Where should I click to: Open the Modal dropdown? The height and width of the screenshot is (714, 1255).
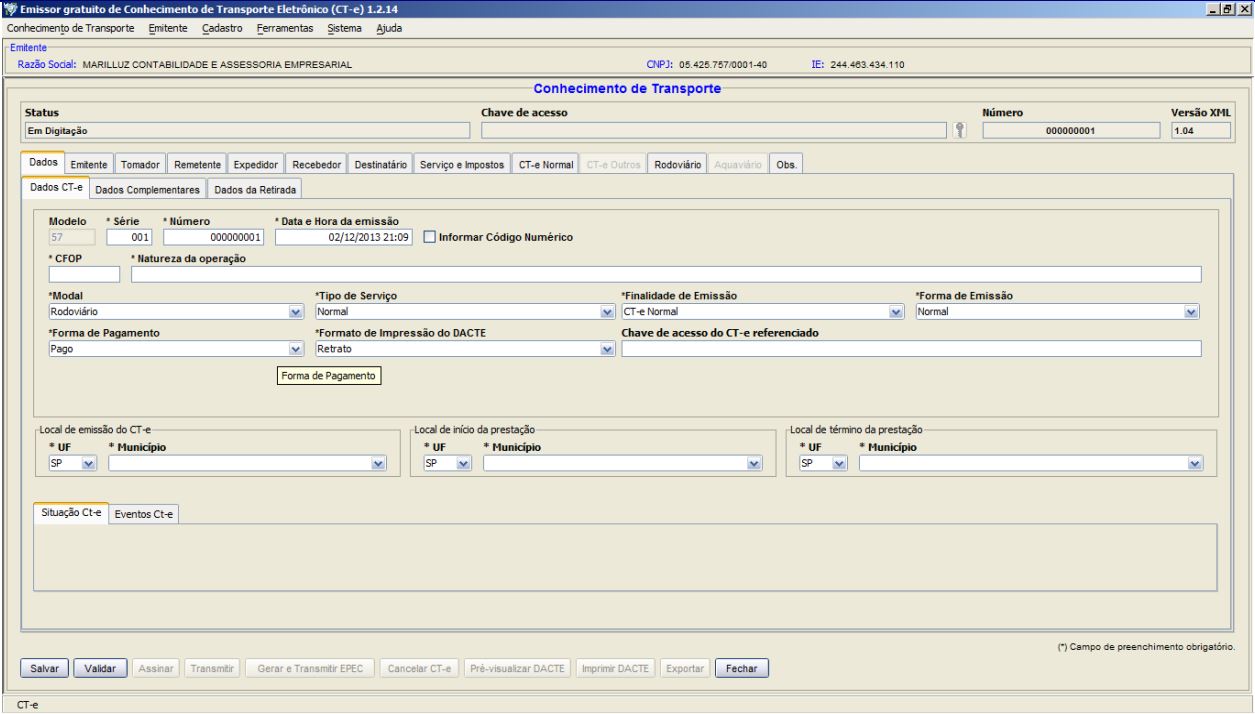point(295,312)
